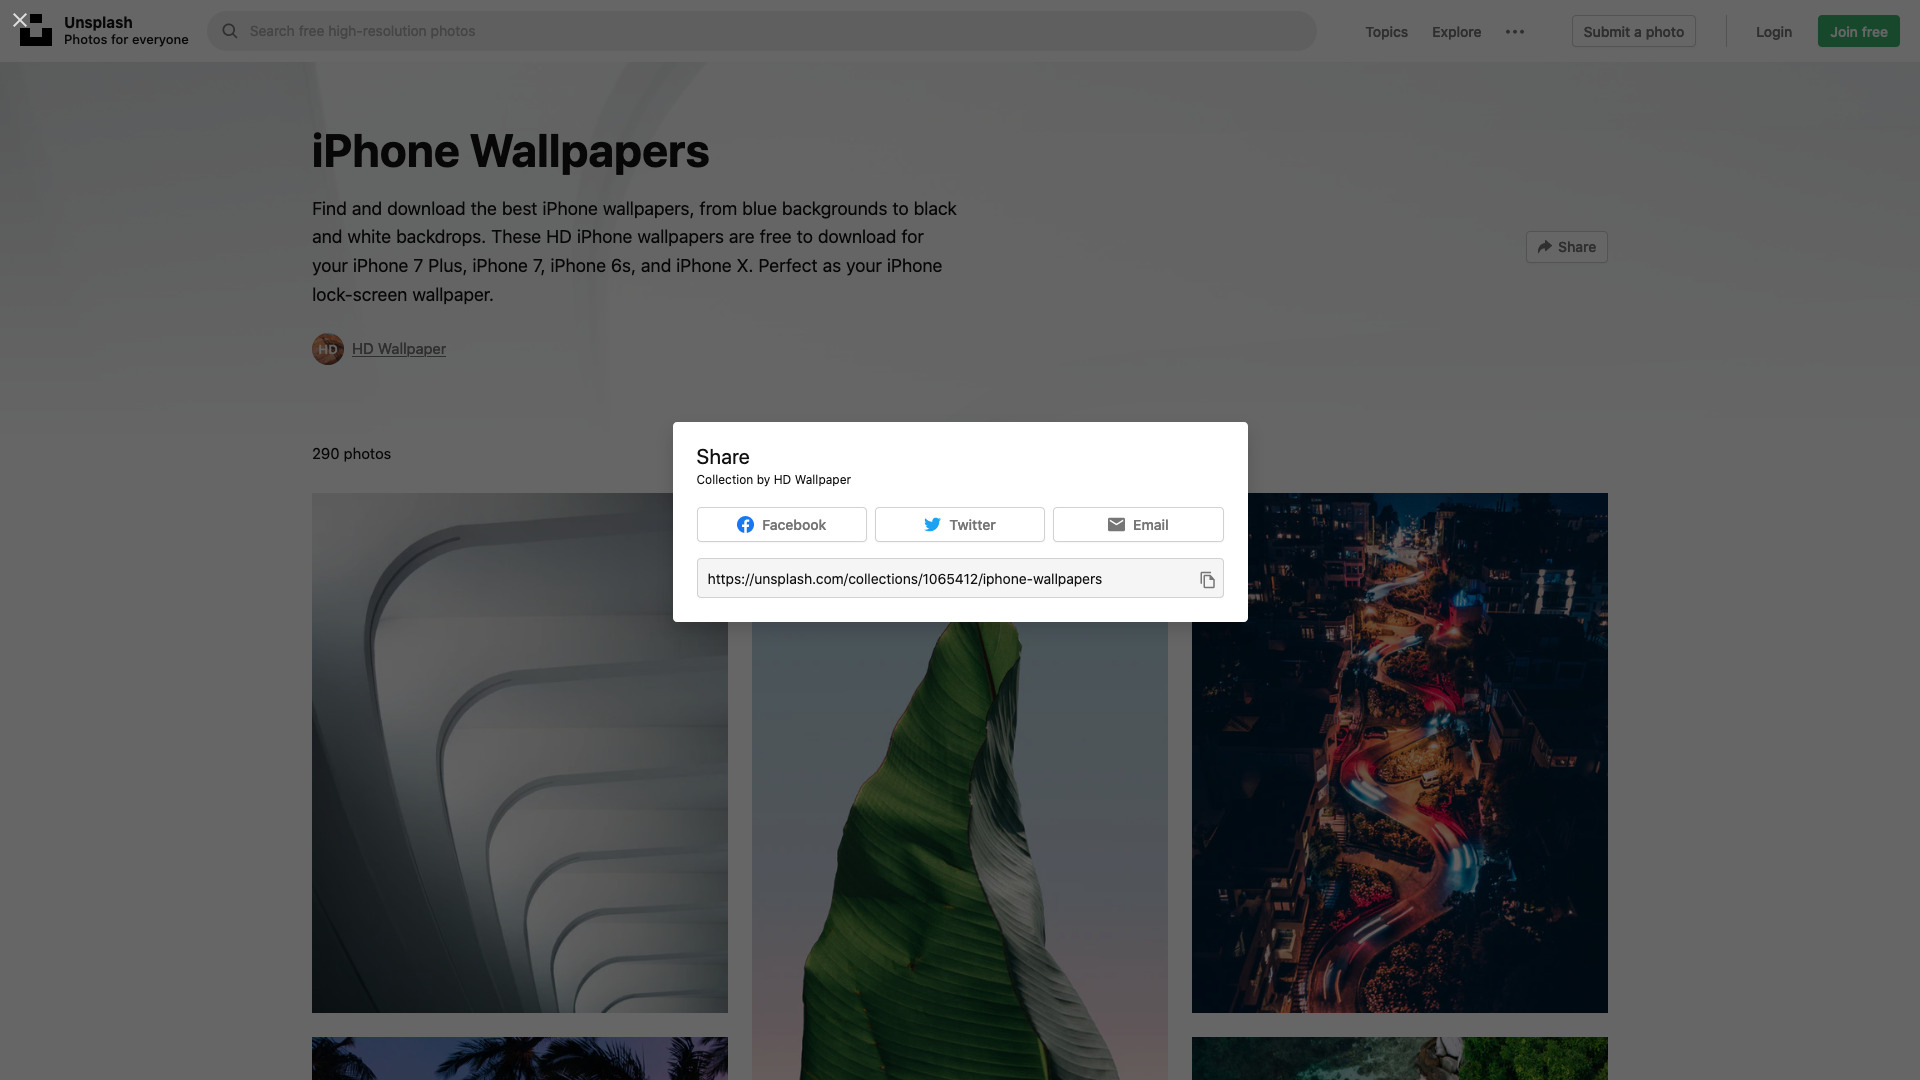This screenshot has height=1080, width=1920.
Task: Click the Share arrow button
Action: click(x=1566, y=247)
